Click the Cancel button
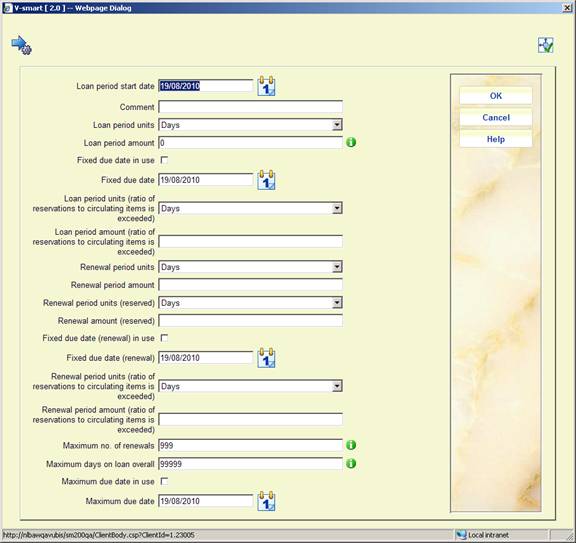Screen dimensions: 576x543 496,118
